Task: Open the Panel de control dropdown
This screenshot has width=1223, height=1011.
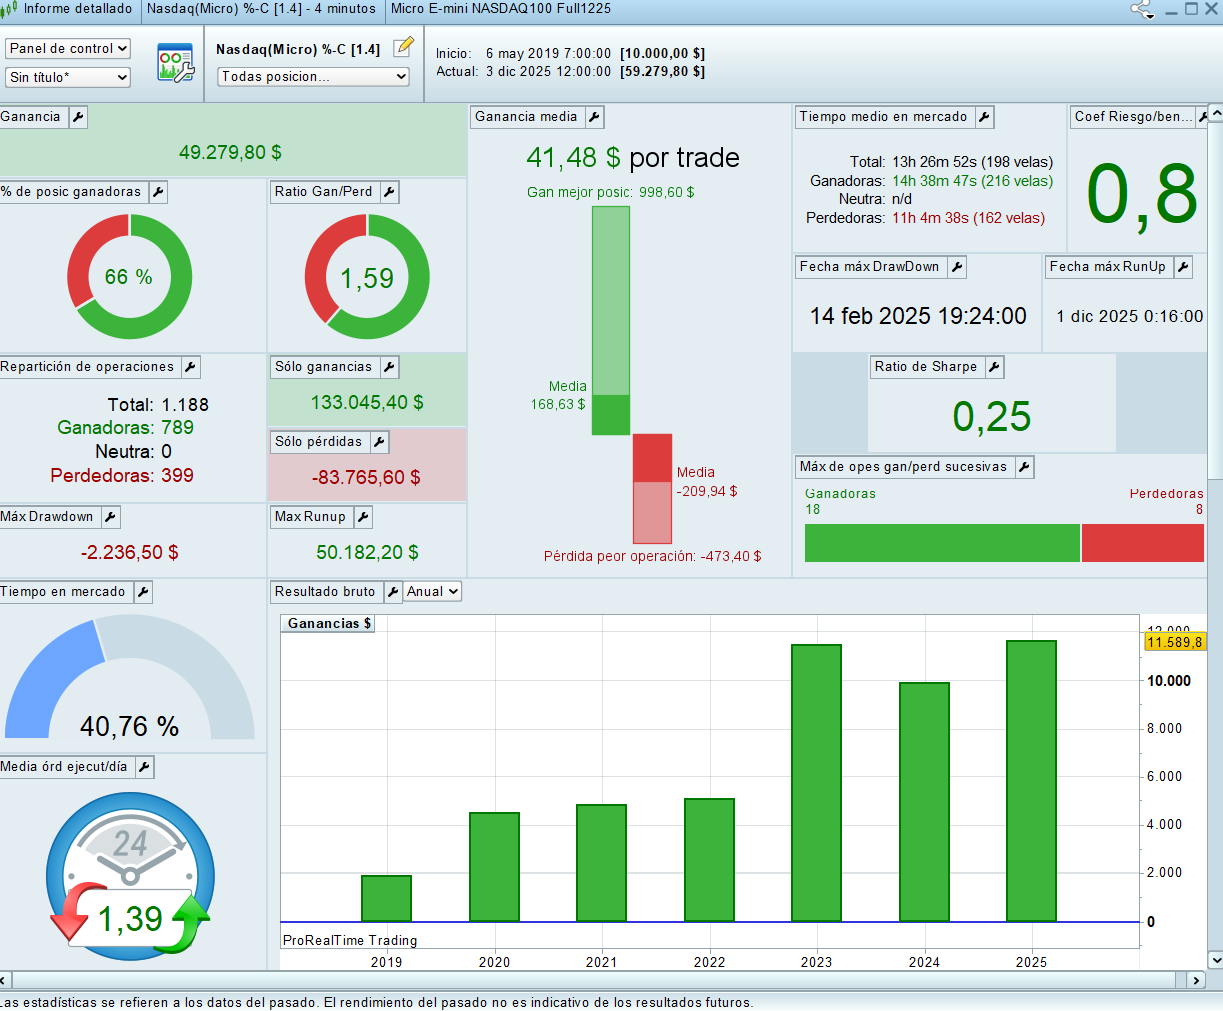Action: 68,49
